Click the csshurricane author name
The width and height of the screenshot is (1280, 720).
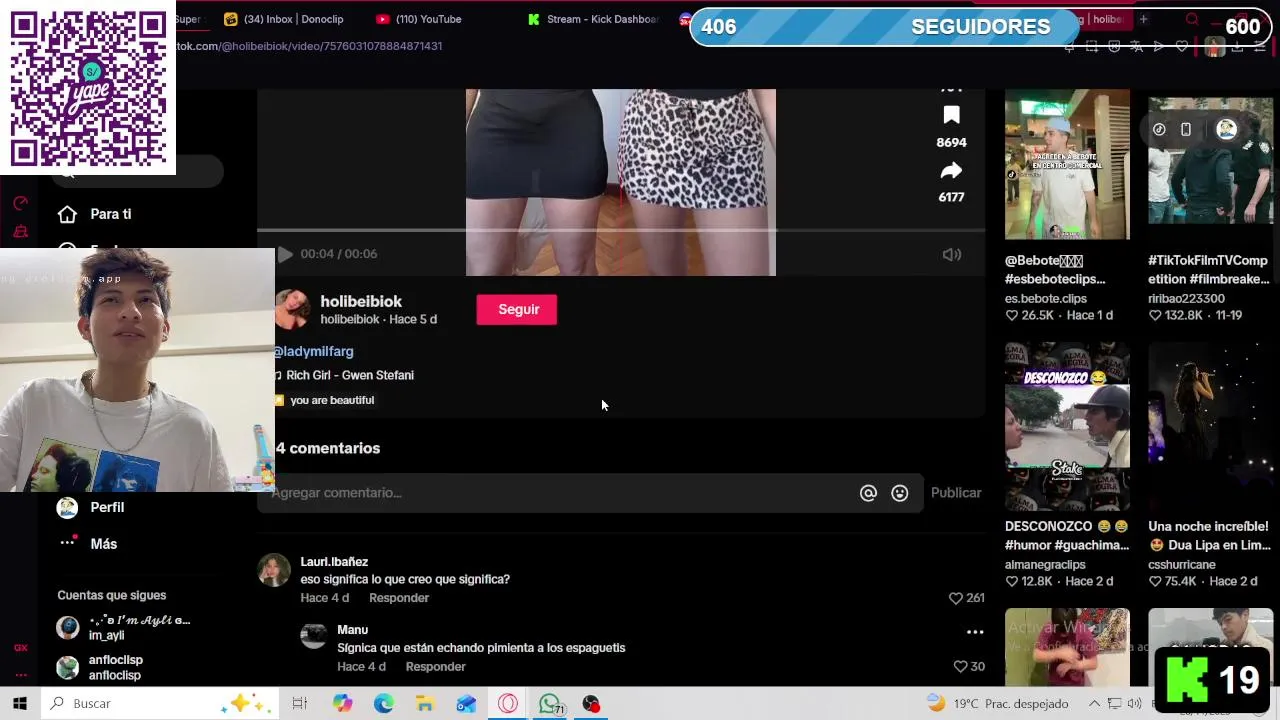1182,565
